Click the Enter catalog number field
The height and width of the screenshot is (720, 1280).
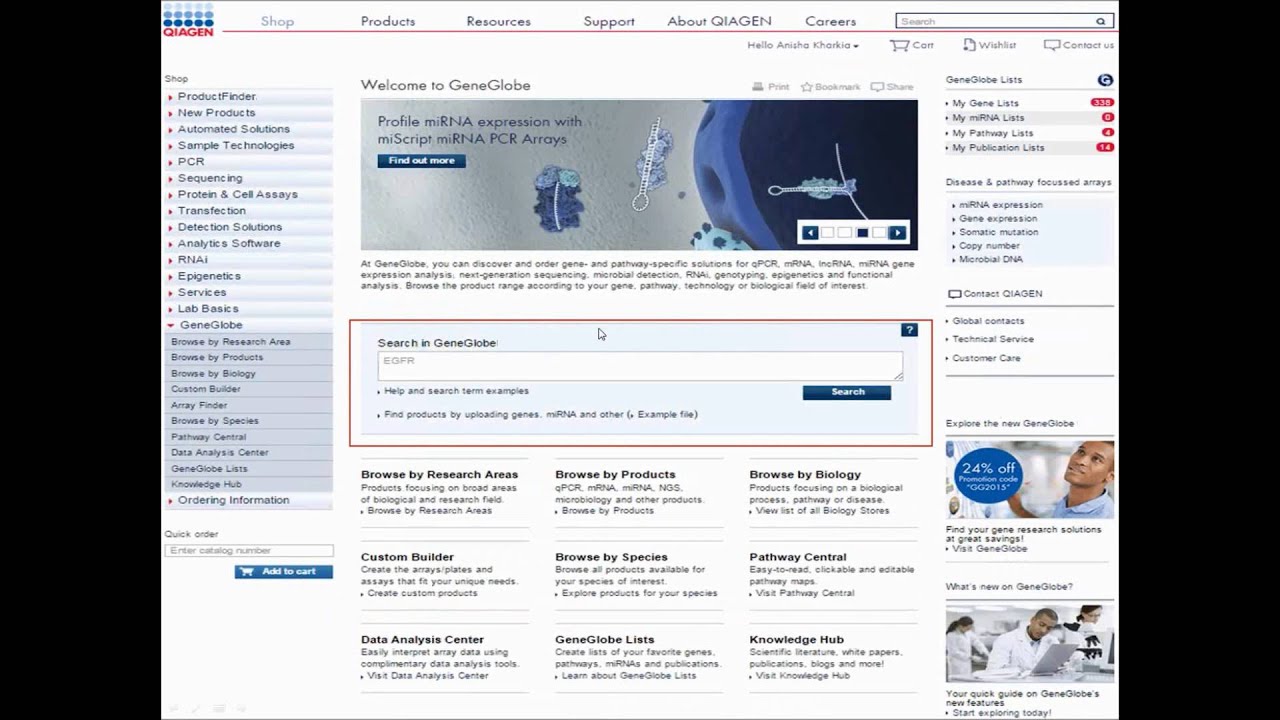click(x=249, y=551)
